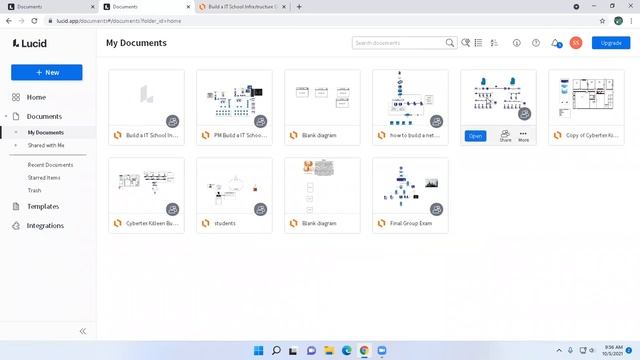This screenshot has height=360, width=640.
Task: Open the Build a IT School In... document thumbnail
Action: [x=147, y=98]
